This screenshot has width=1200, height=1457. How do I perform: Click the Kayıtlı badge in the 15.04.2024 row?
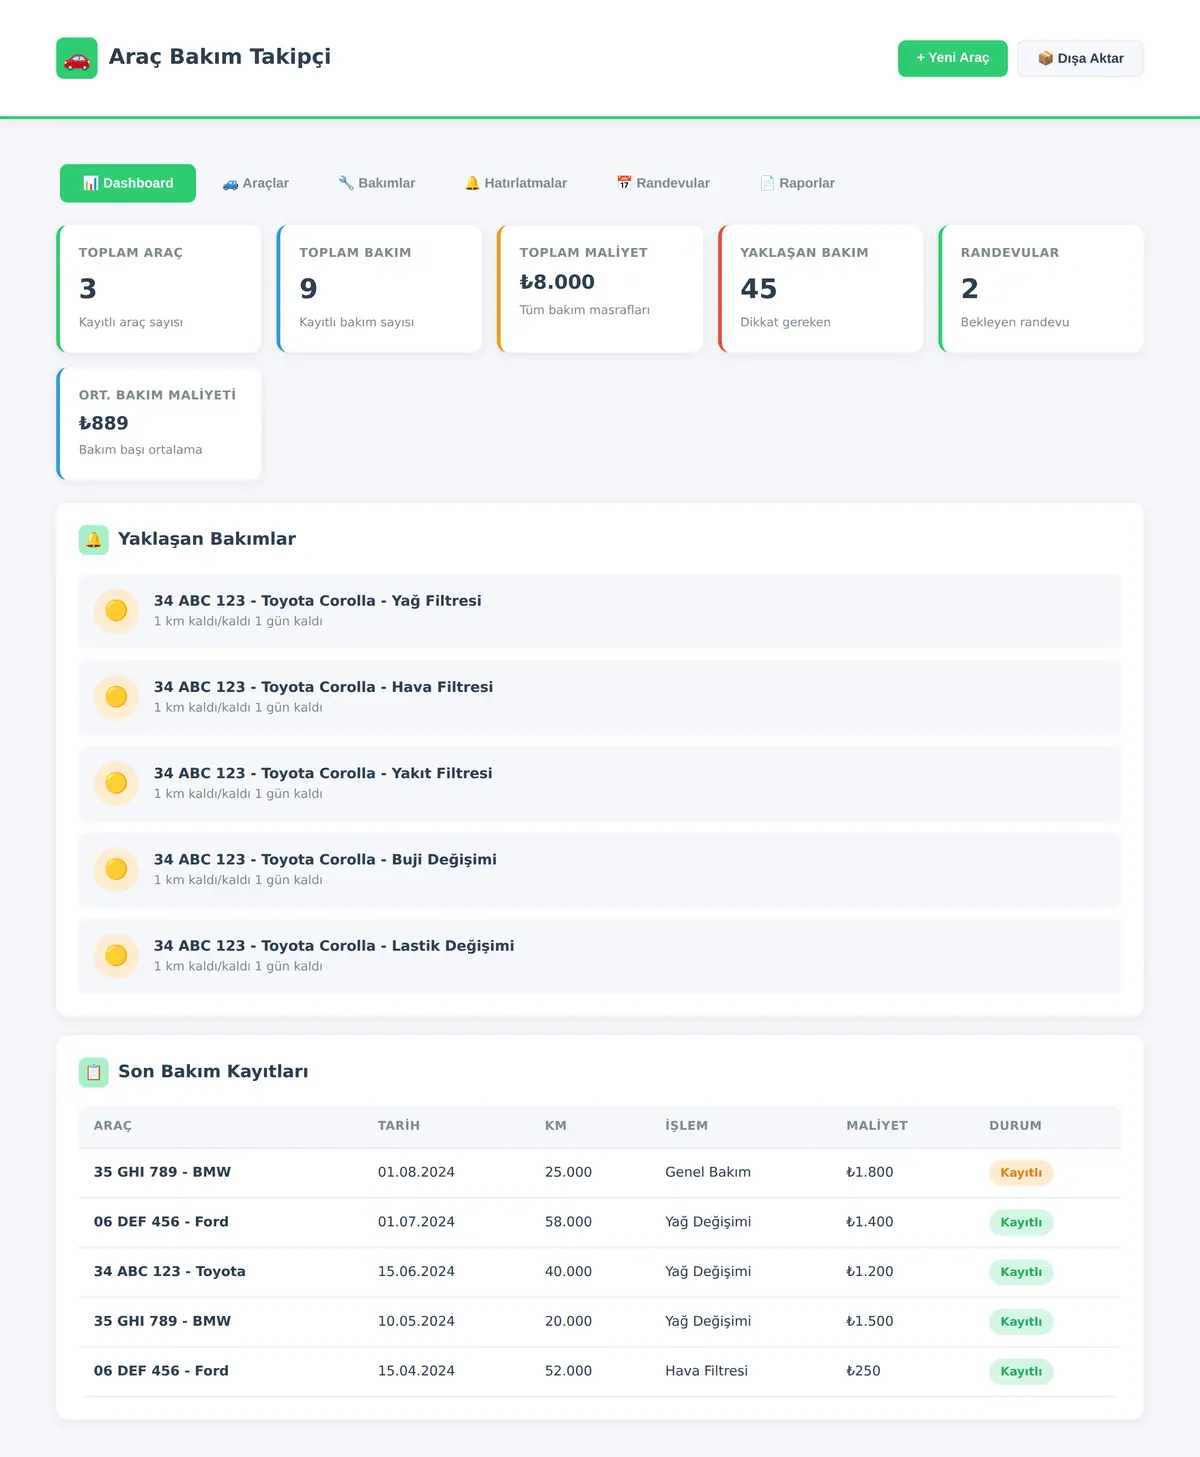coord(1021,1371)
